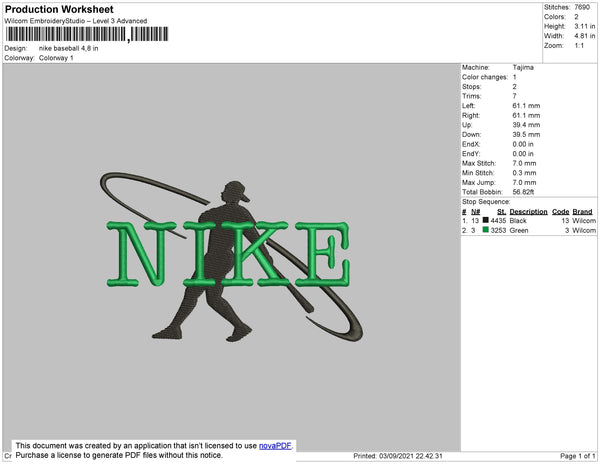Click the Down value '39.5 mm'
Viewport: 600px width, 464px height.
[526, 134]
